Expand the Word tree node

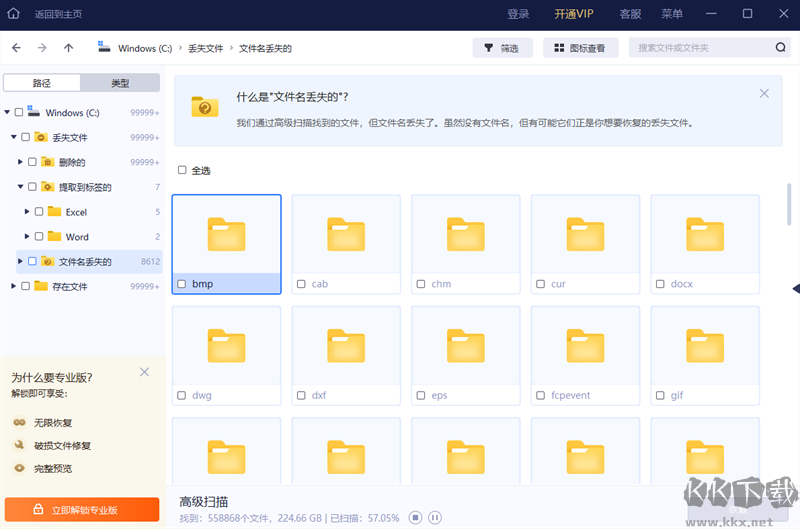tap(27, 236)
